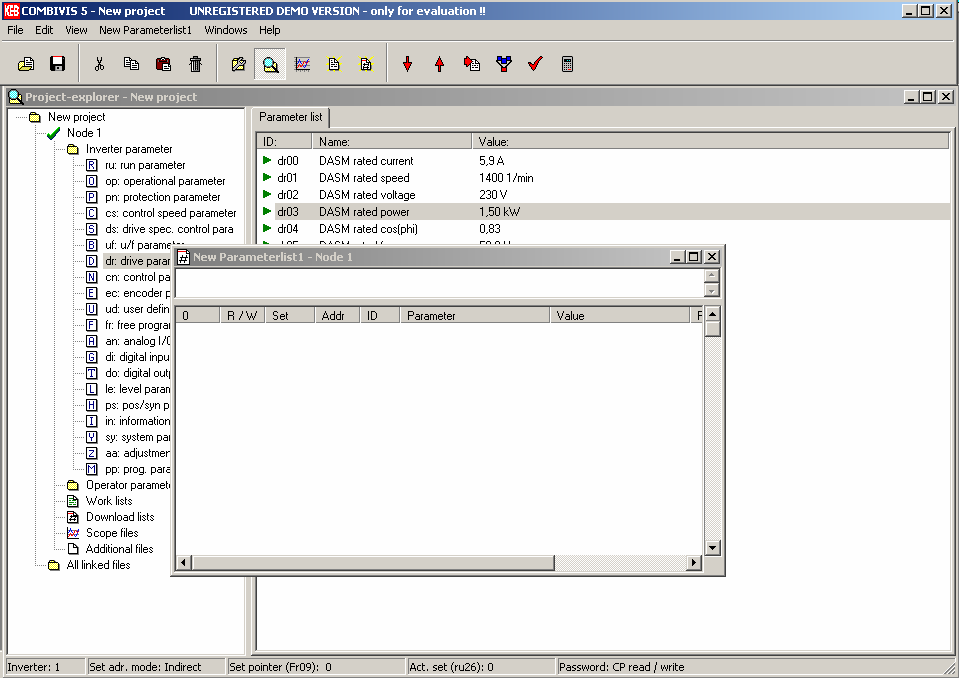Viewport: 959px width, 678px height.
Task: Open the File menu
Action: (x=15, y=30)
